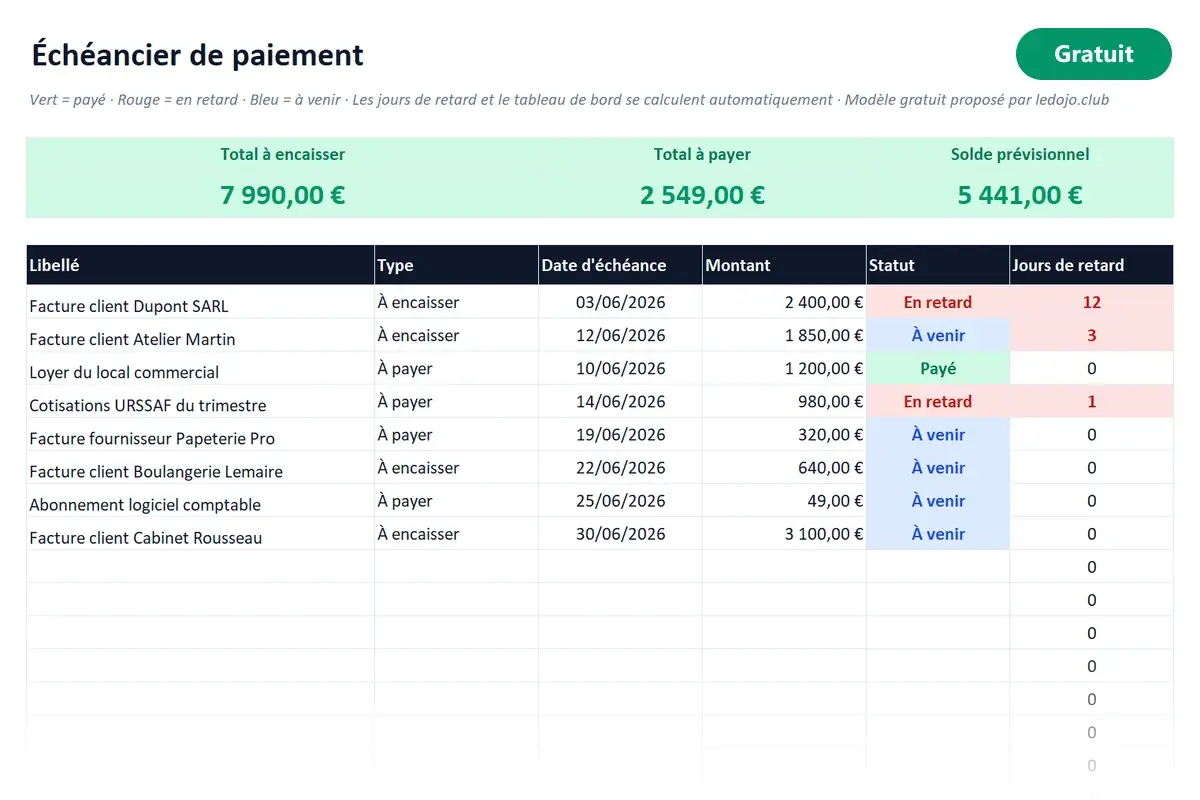Click the À payer type for Cotisations URSSAF
The height and width of the screenshot is (800, 1200).
click(456, 401)
